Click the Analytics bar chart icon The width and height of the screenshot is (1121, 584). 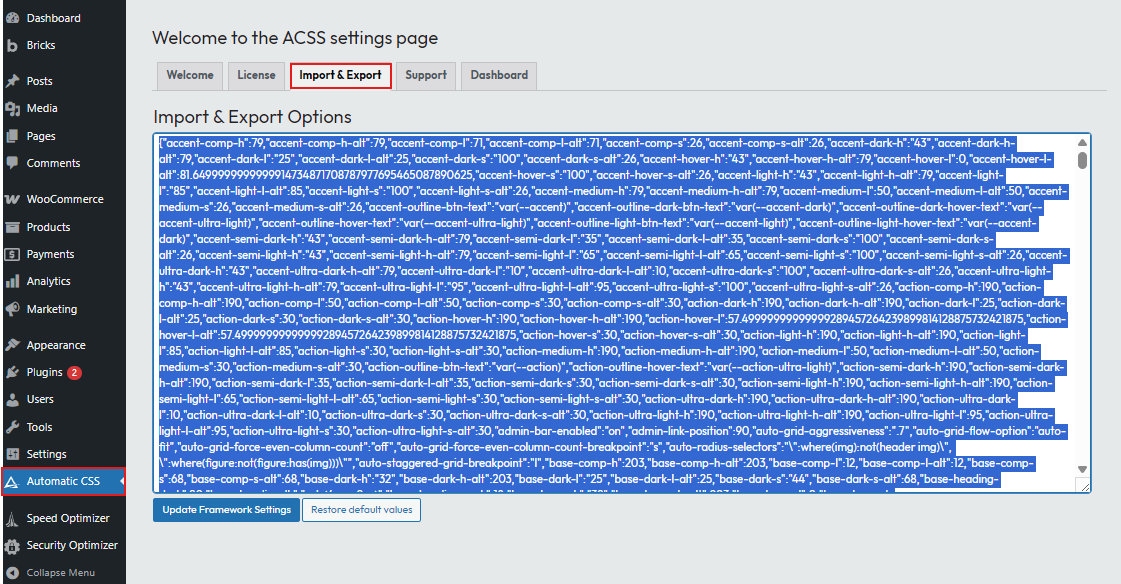click(x=12, y=281)
